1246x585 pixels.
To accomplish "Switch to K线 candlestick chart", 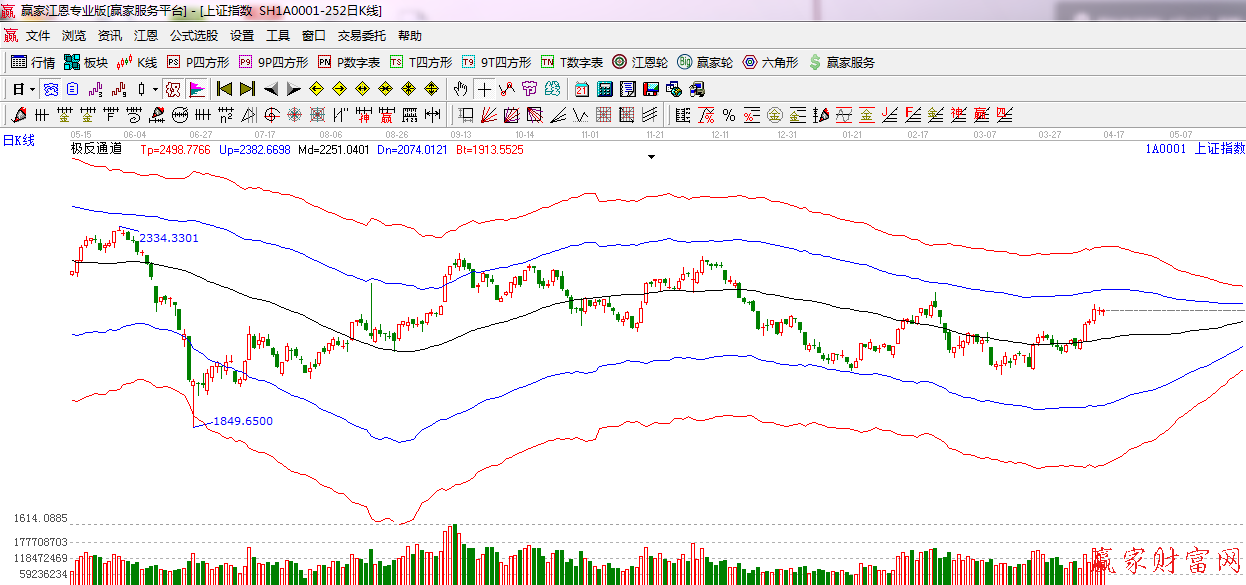I will coord(137,62).
